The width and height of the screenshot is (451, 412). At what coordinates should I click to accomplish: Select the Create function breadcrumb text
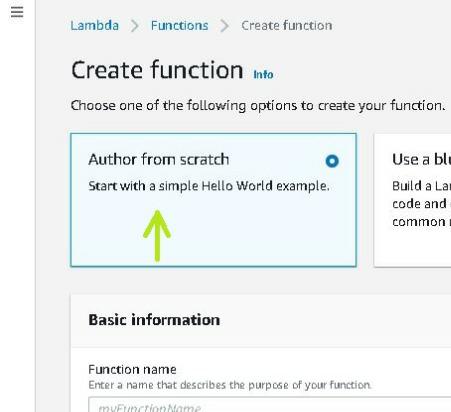click(x=287, y=26)
